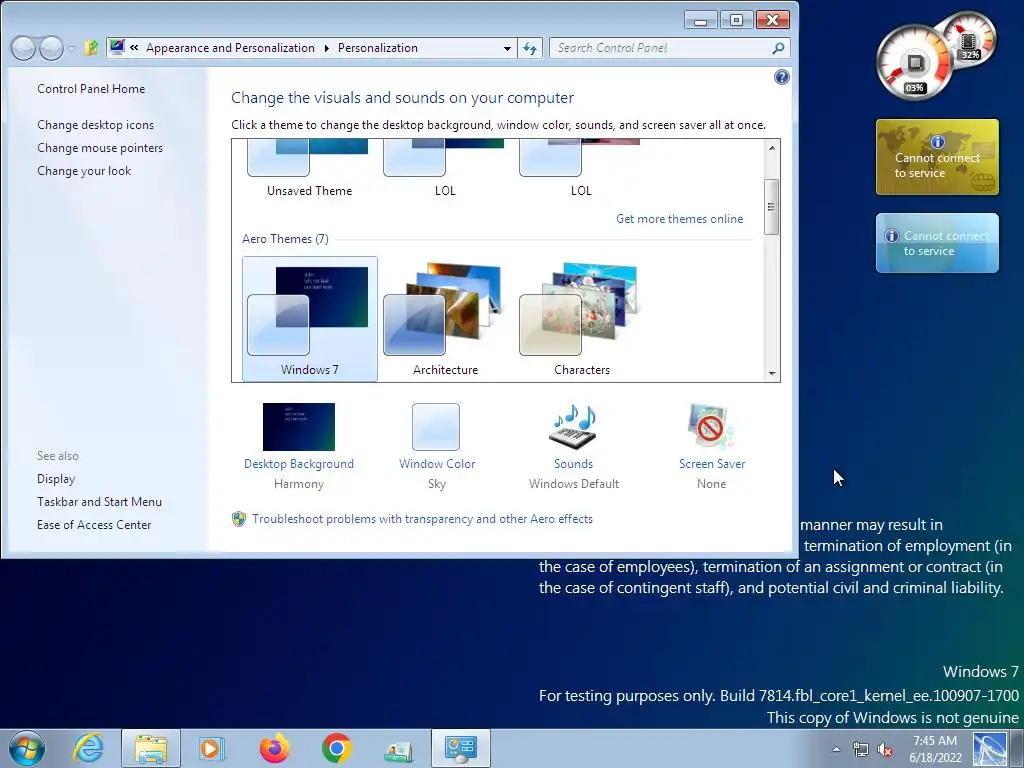The height and width of the screenshot is (768, 1024).
Task: Click the shield icon beside Troubleshoot link
Action: coord(239,519)
